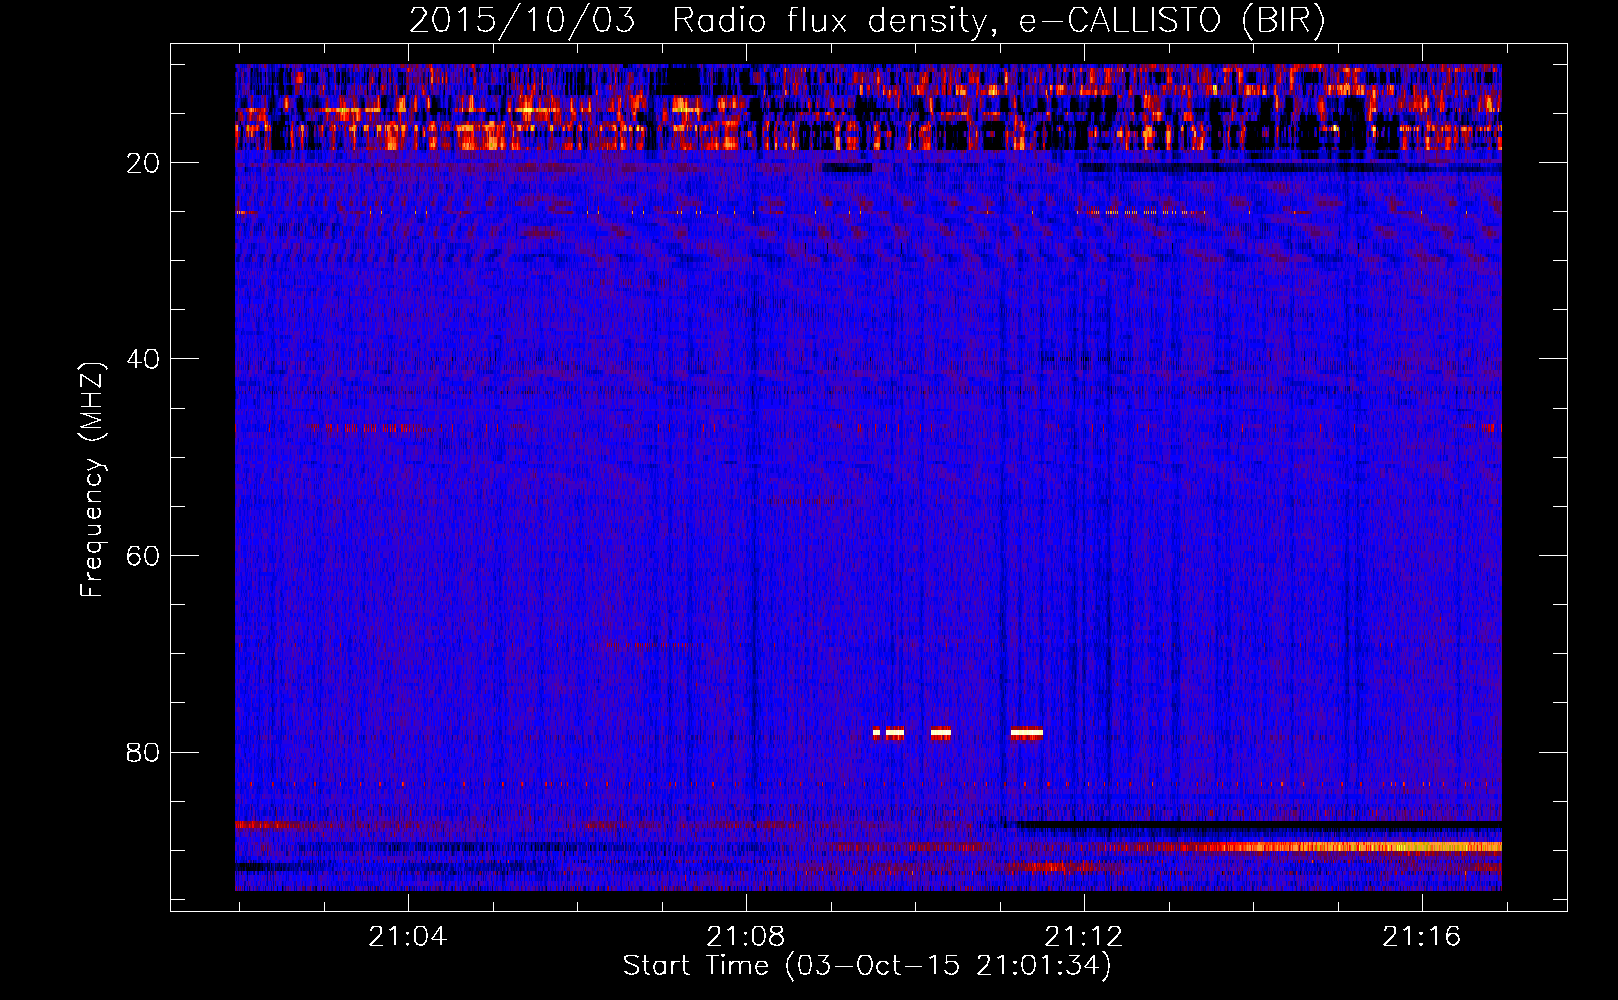Click the '21:12' time tick label

(x=1083, y=937)
